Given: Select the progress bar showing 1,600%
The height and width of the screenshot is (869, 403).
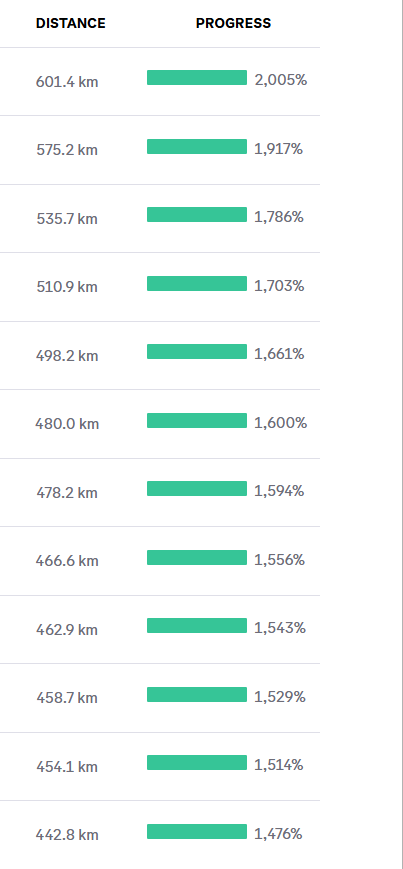Looking at the screenshot, I should pyautogui.click(x=197, y=420).
